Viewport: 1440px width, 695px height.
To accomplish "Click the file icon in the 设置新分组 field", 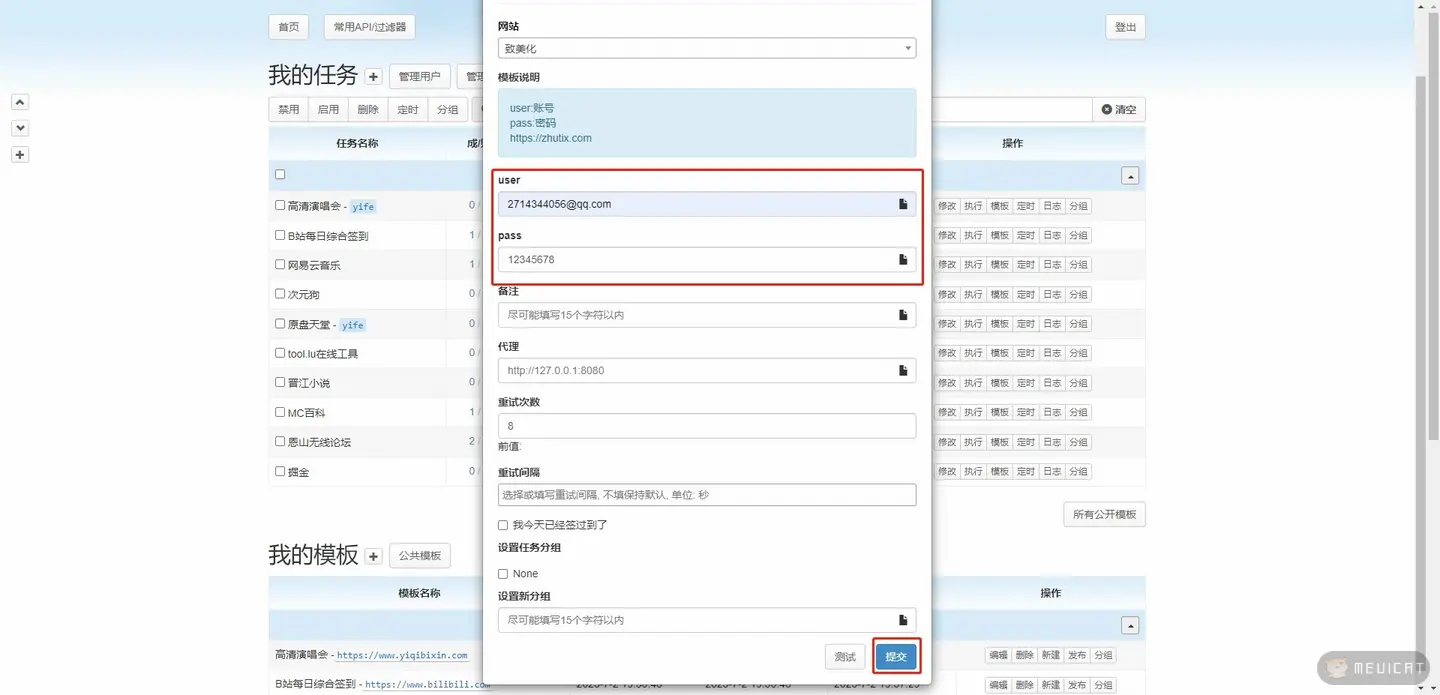I will click(902, 620).
